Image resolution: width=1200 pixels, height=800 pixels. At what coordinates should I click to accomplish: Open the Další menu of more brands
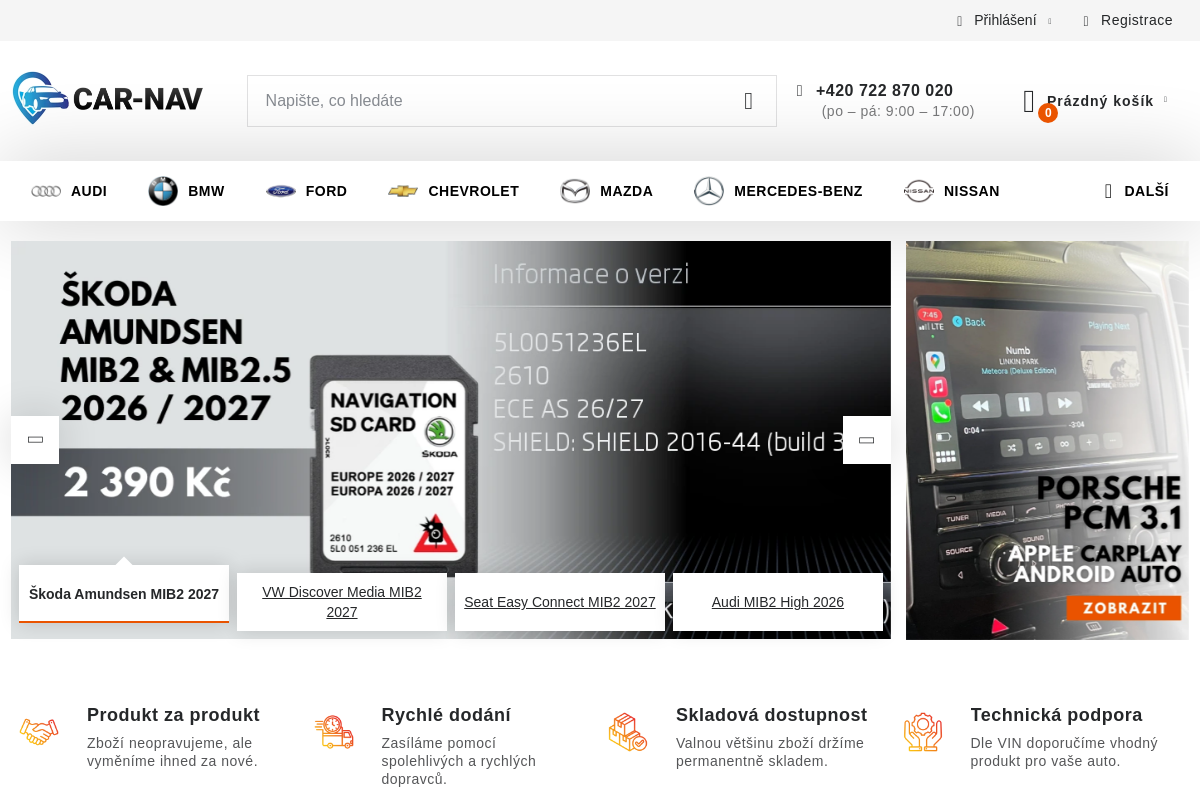pos(1137,191)
